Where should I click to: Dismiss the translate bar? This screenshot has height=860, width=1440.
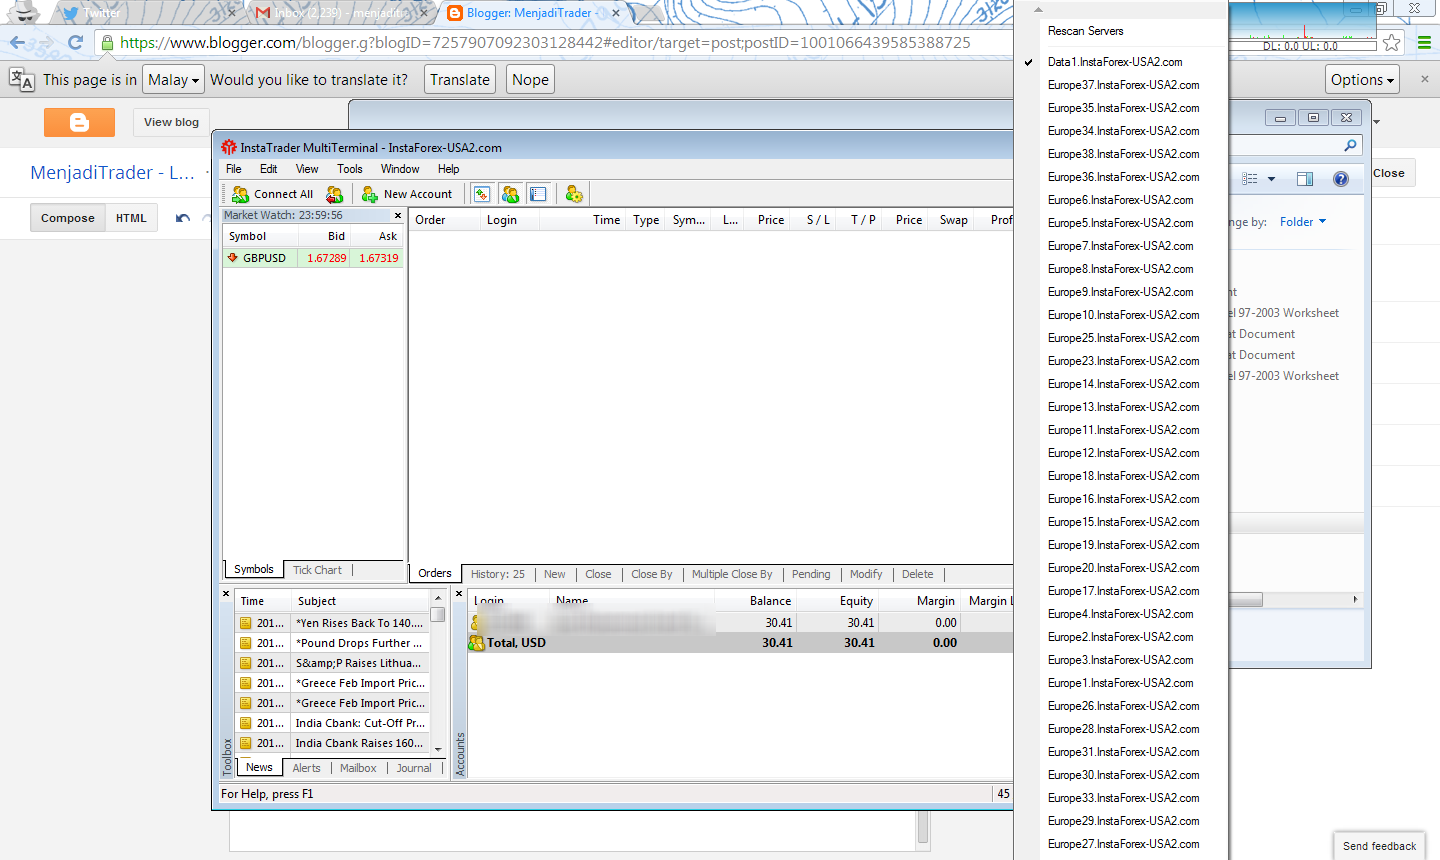1425,79
